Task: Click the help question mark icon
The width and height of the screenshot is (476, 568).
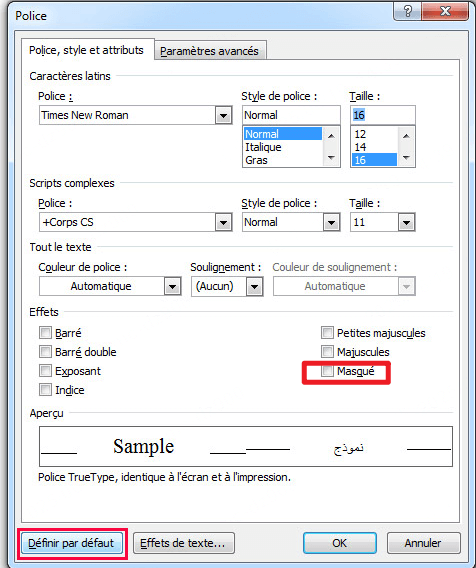Action: pos(407,11)
